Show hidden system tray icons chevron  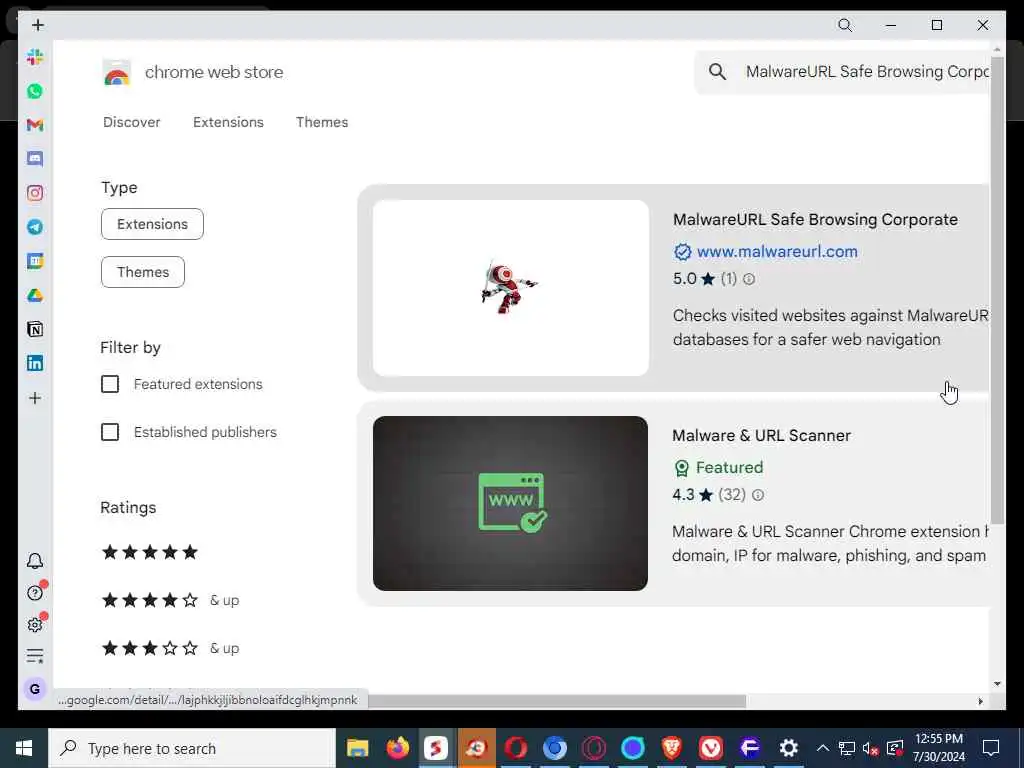click(x=823, y=748)
